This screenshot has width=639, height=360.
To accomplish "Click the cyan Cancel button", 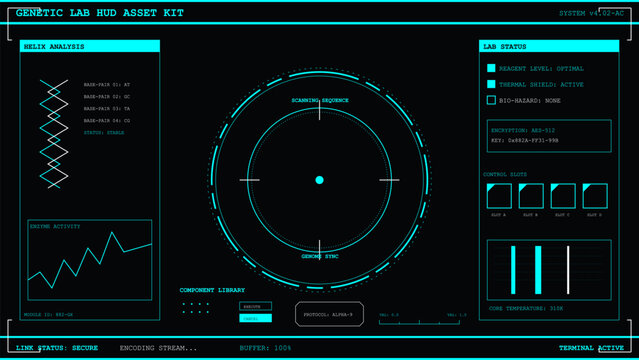I will [x=256, y=318].
